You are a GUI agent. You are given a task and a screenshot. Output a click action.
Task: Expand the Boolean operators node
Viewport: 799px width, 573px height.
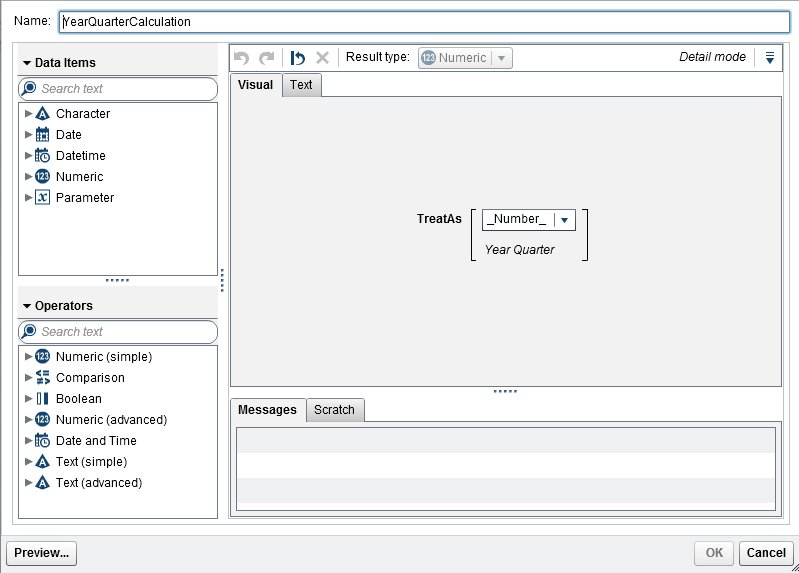point(29,398)
